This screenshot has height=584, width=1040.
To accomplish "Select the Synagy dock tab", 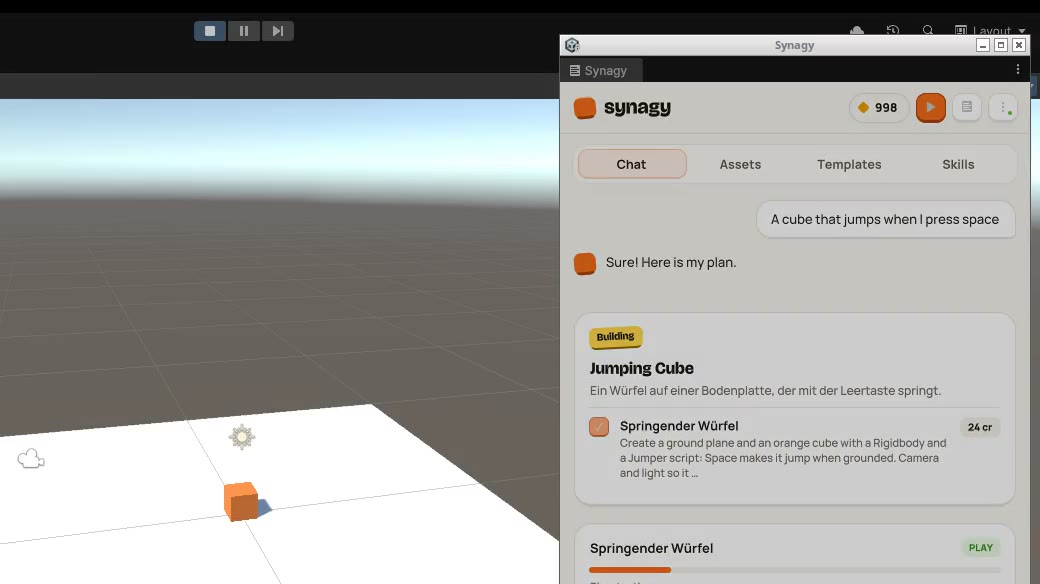I will [x=601, y=70].
